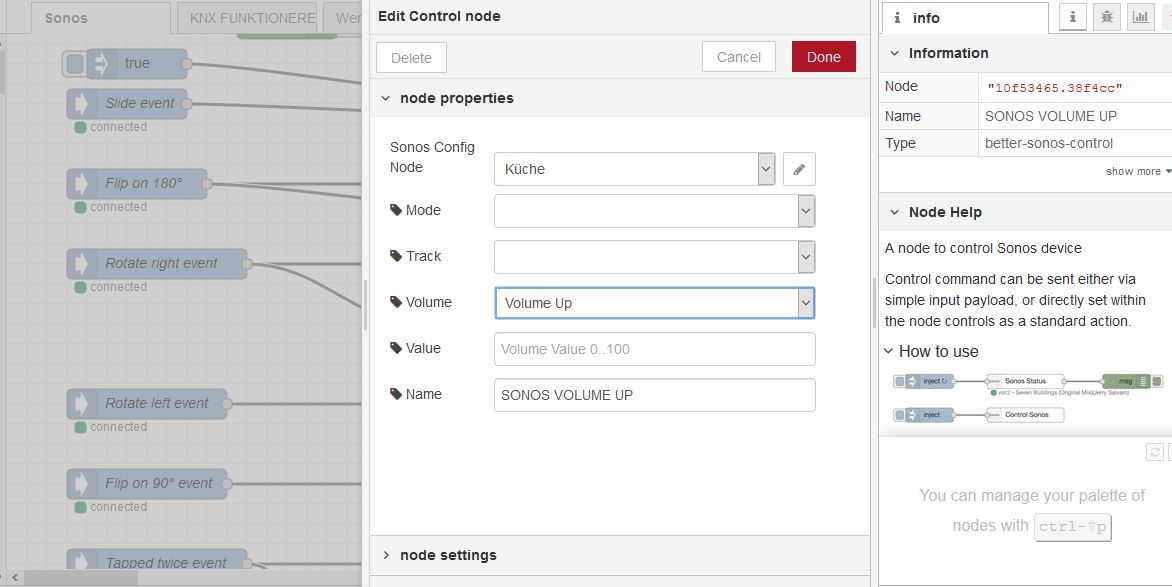Open the Track dropdown
The image size is (1172, 587).
coord(654,257)
